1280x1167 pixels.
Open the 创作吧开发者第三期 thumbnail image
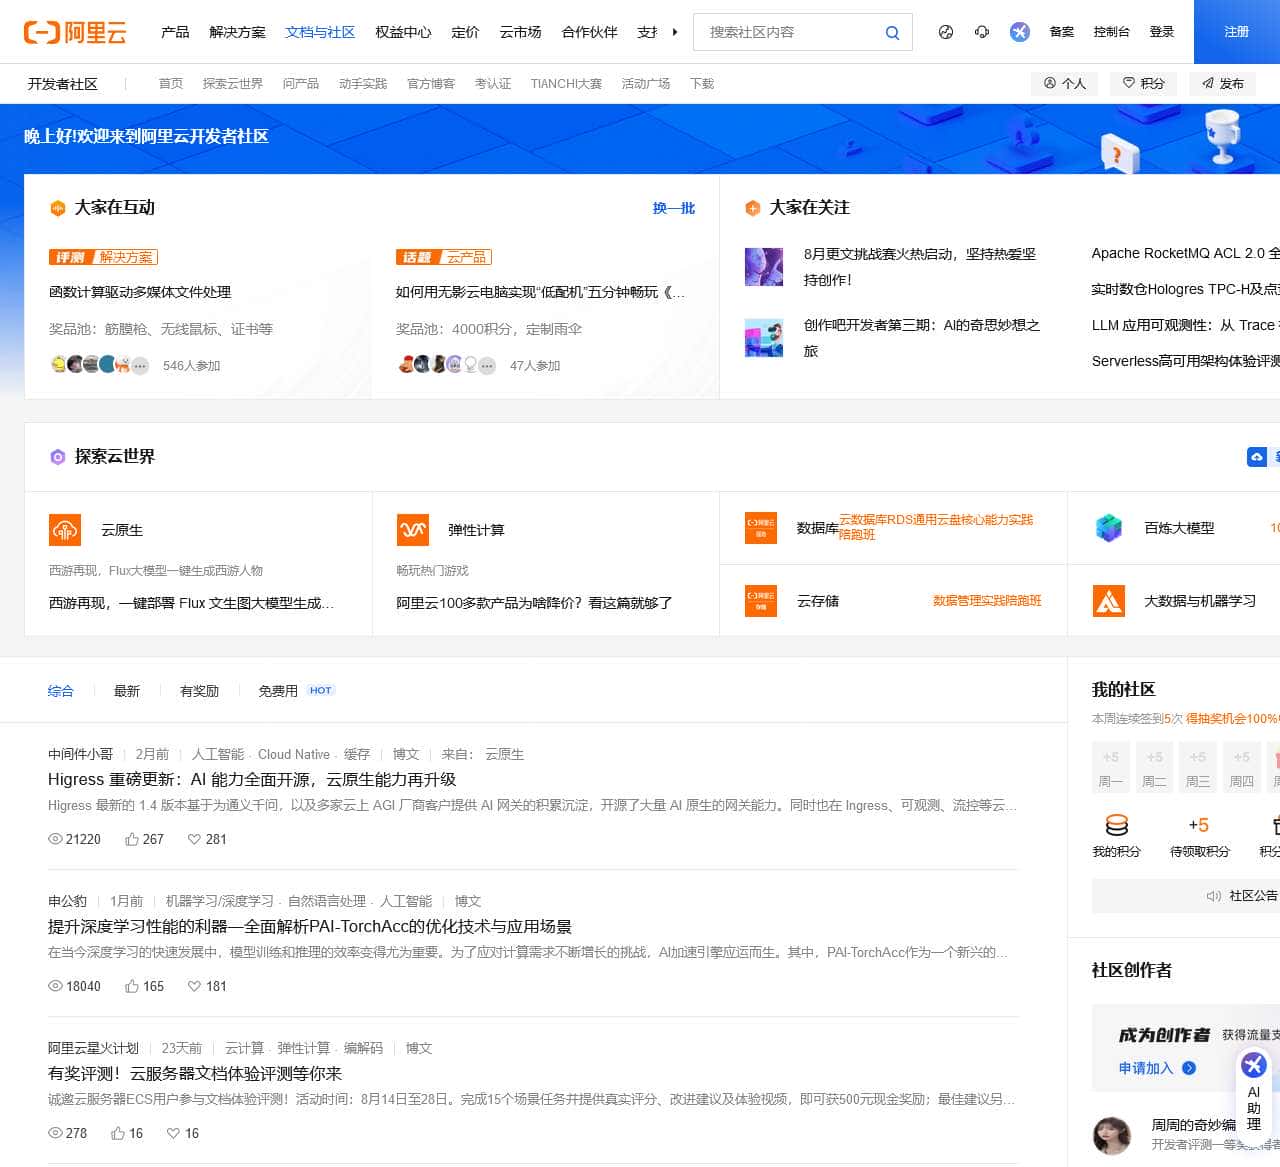[764, 338]
